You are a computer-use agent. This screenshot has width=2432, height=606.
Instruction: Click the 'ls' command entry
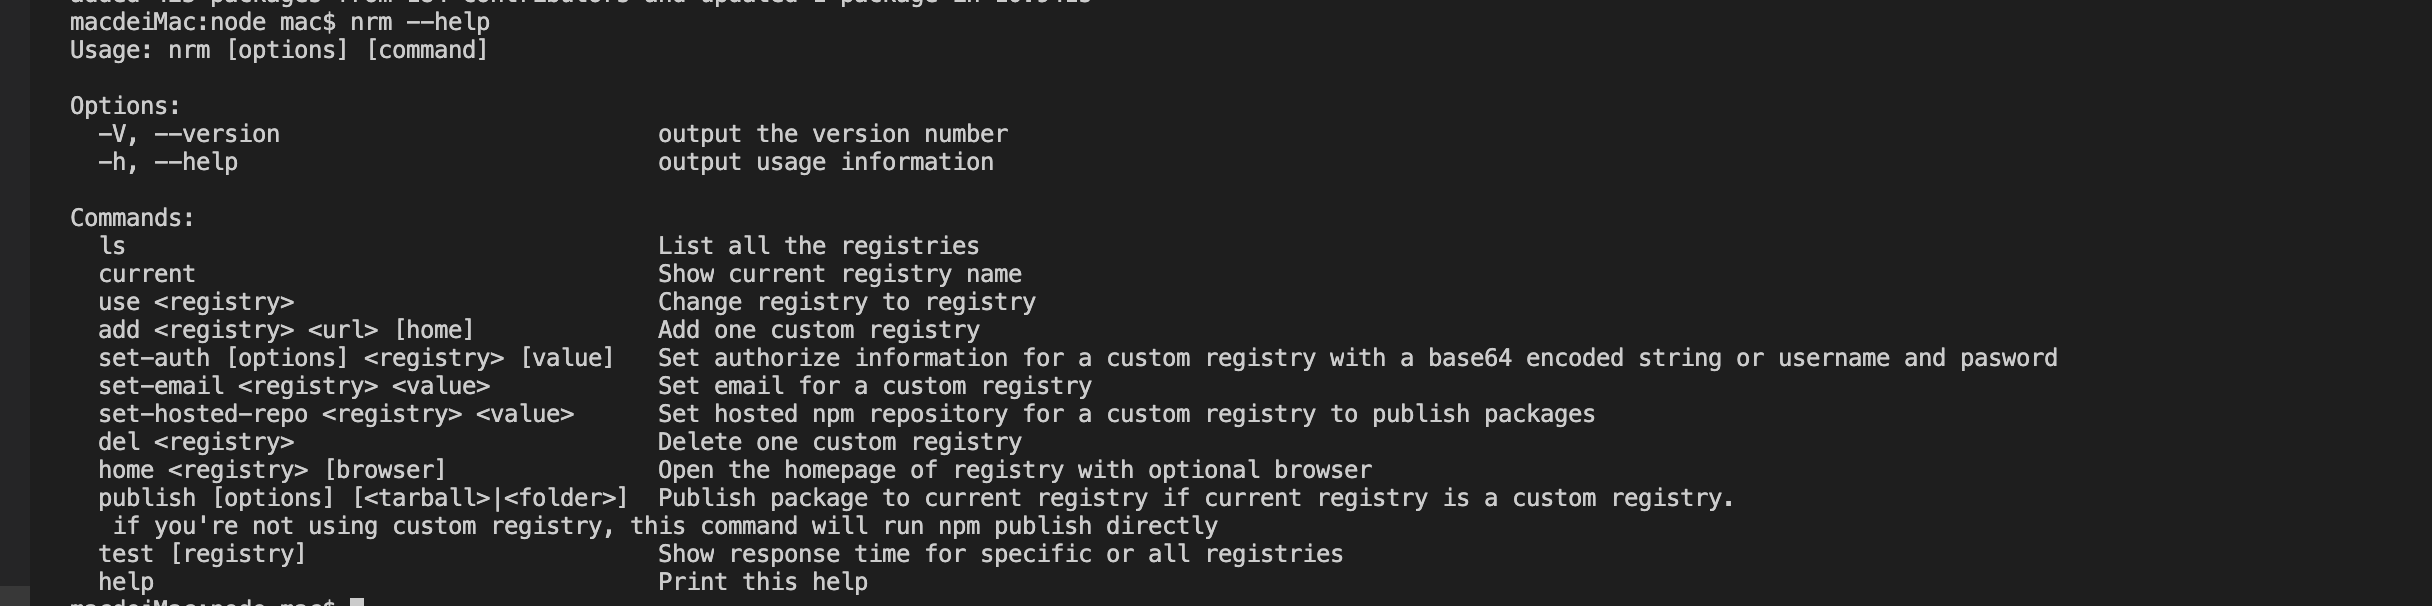click(112, 246)
